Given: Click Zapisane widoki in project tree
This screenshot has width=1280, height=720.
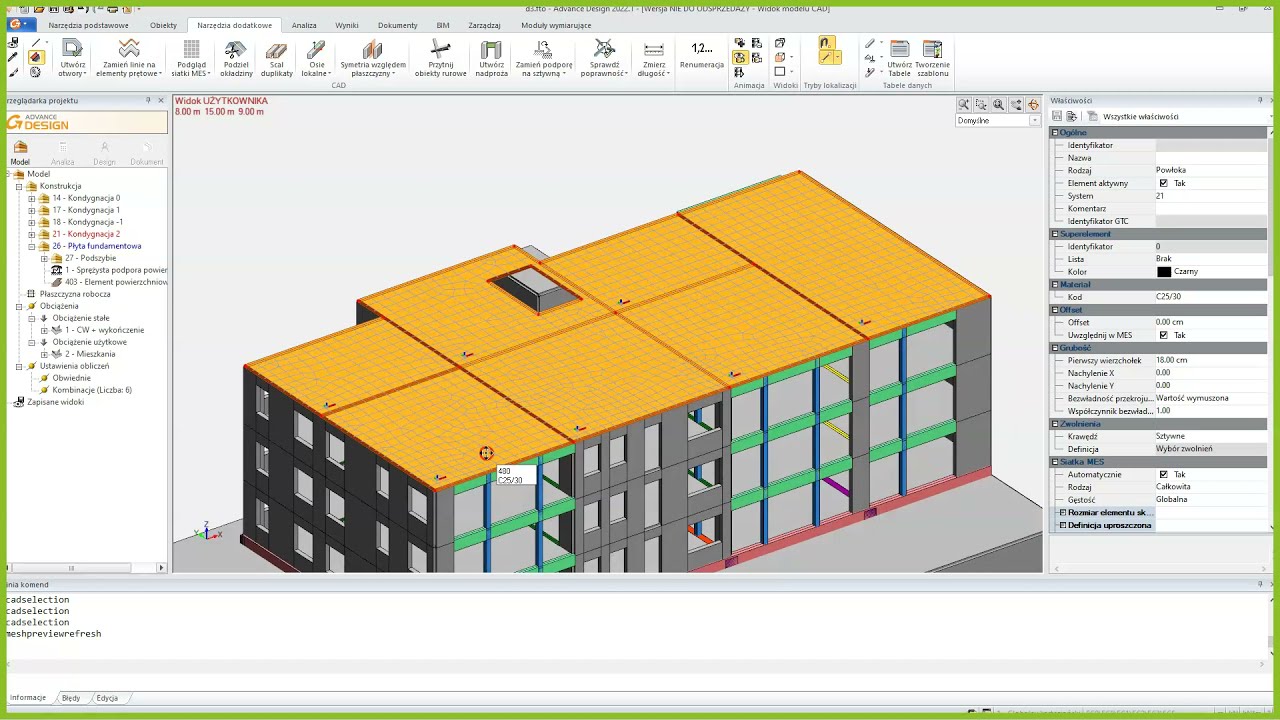Looking at the screenshot, I should pyautogui.click(x=55, y=402).
